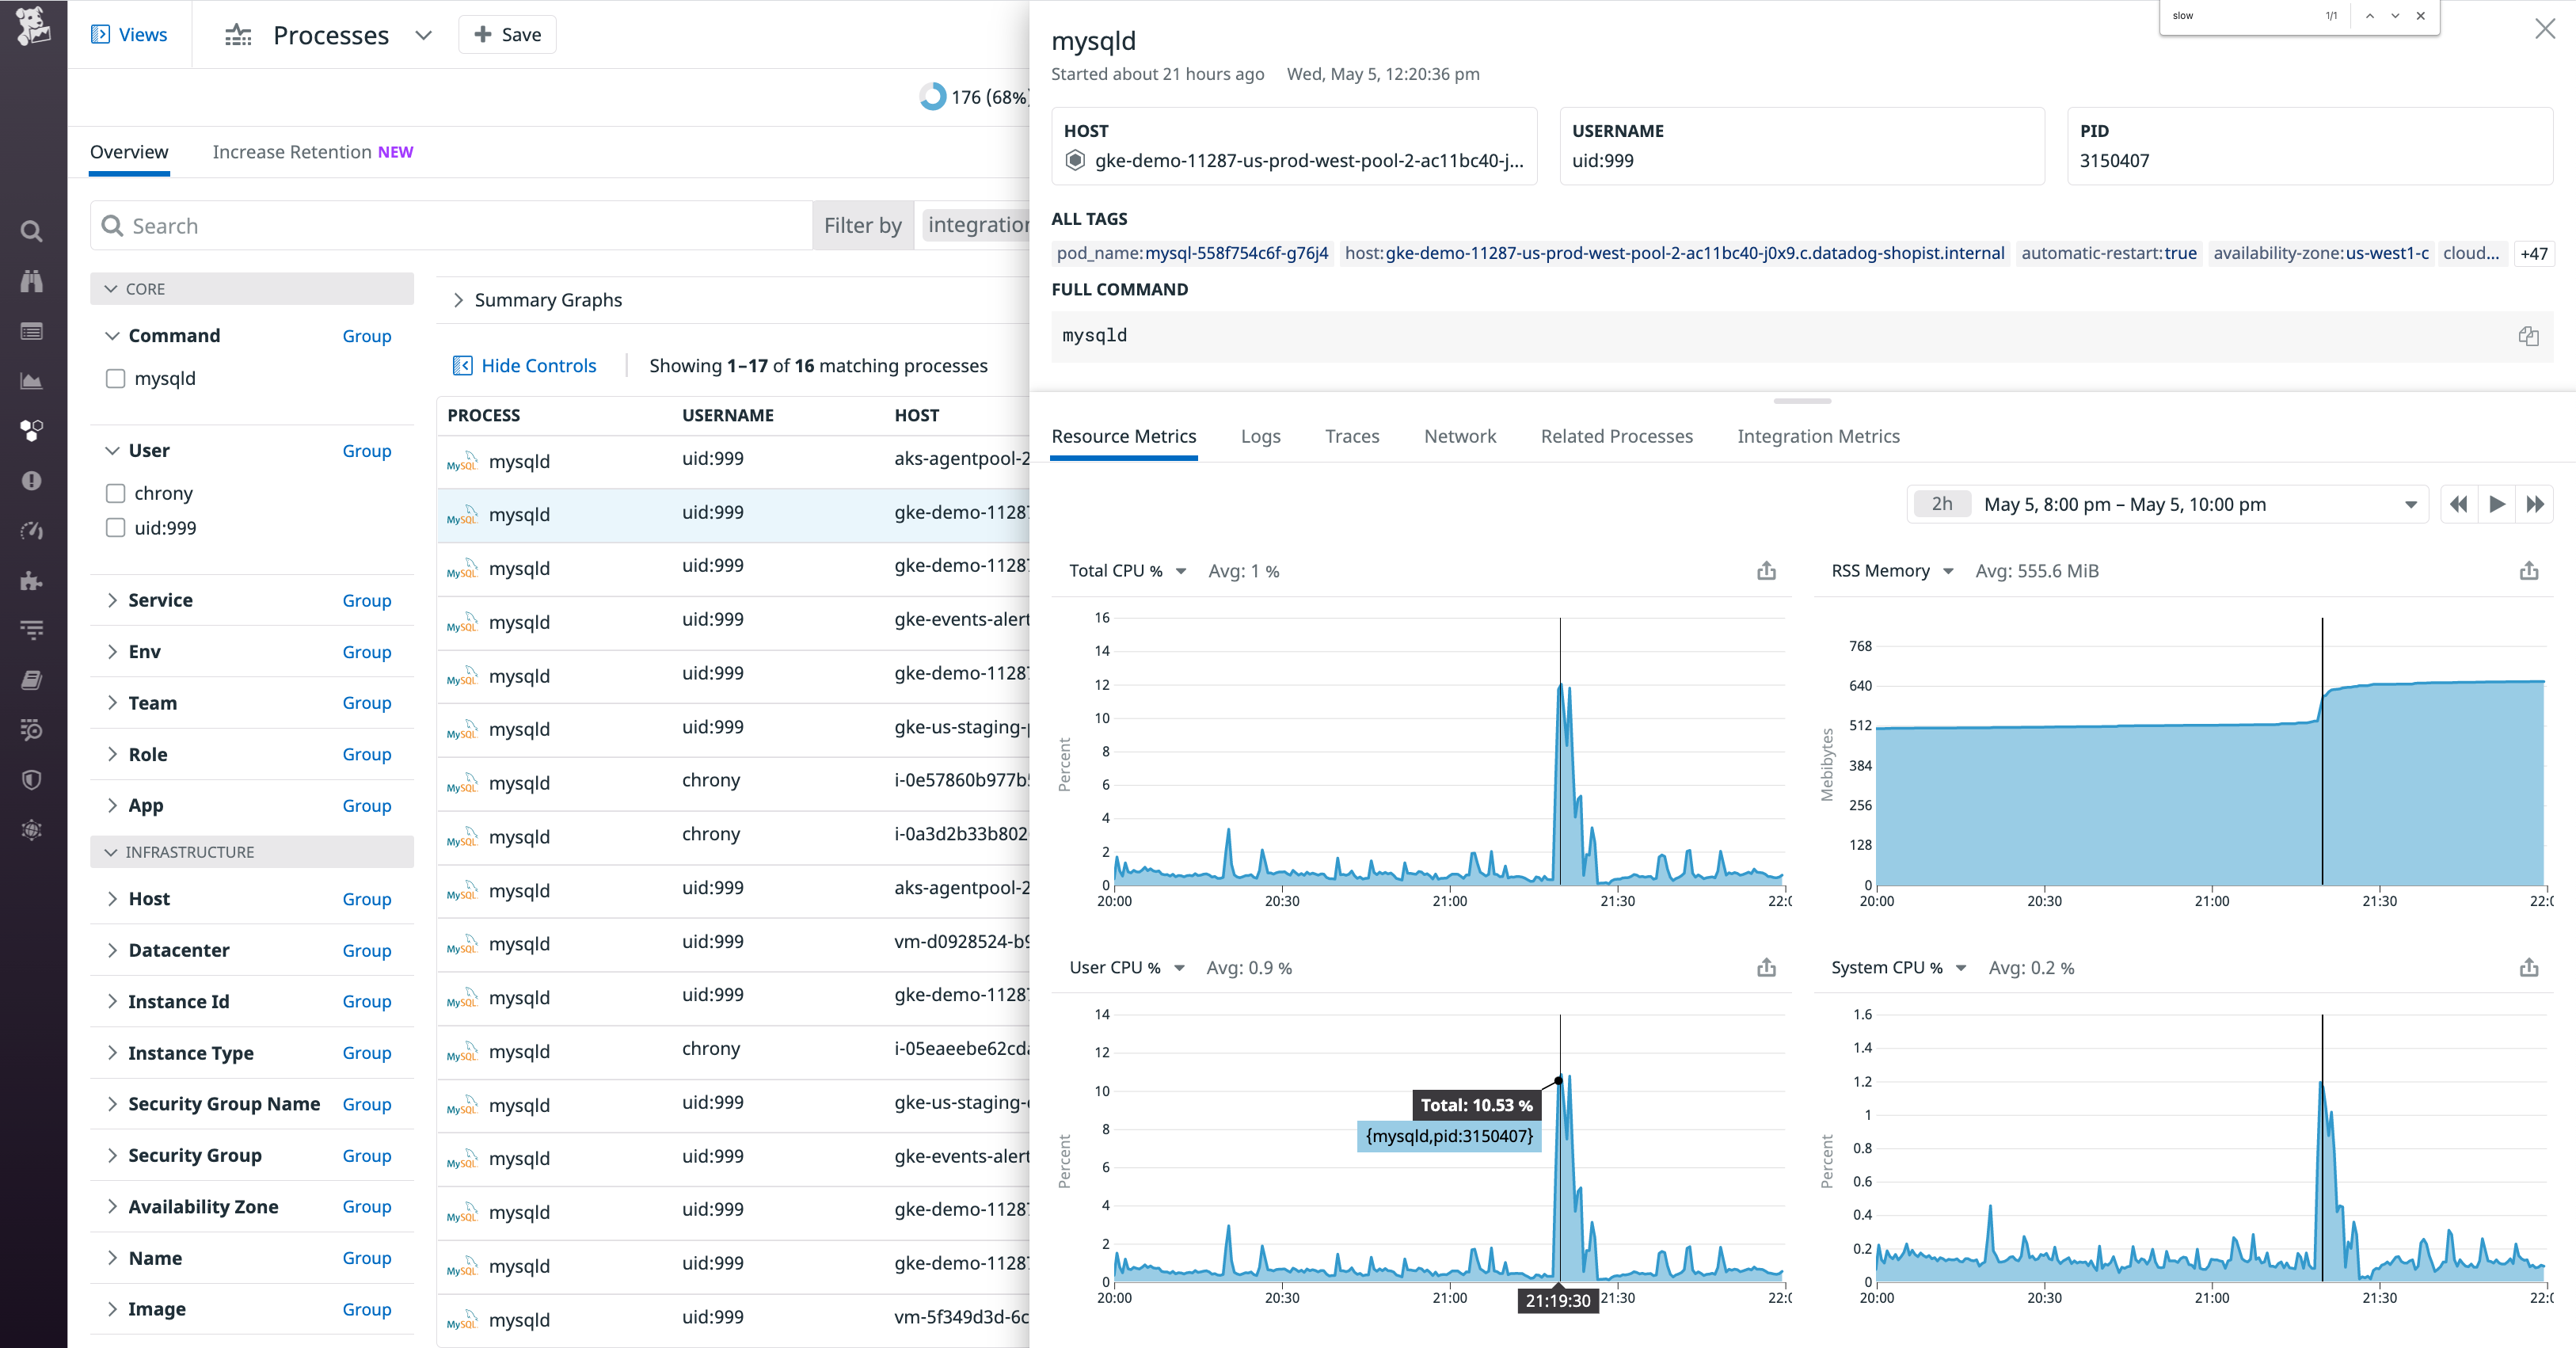This screenshot has height=1348, width=2576.
Task: Check the chrony checkbox under User
Action: tap(115, 492)
